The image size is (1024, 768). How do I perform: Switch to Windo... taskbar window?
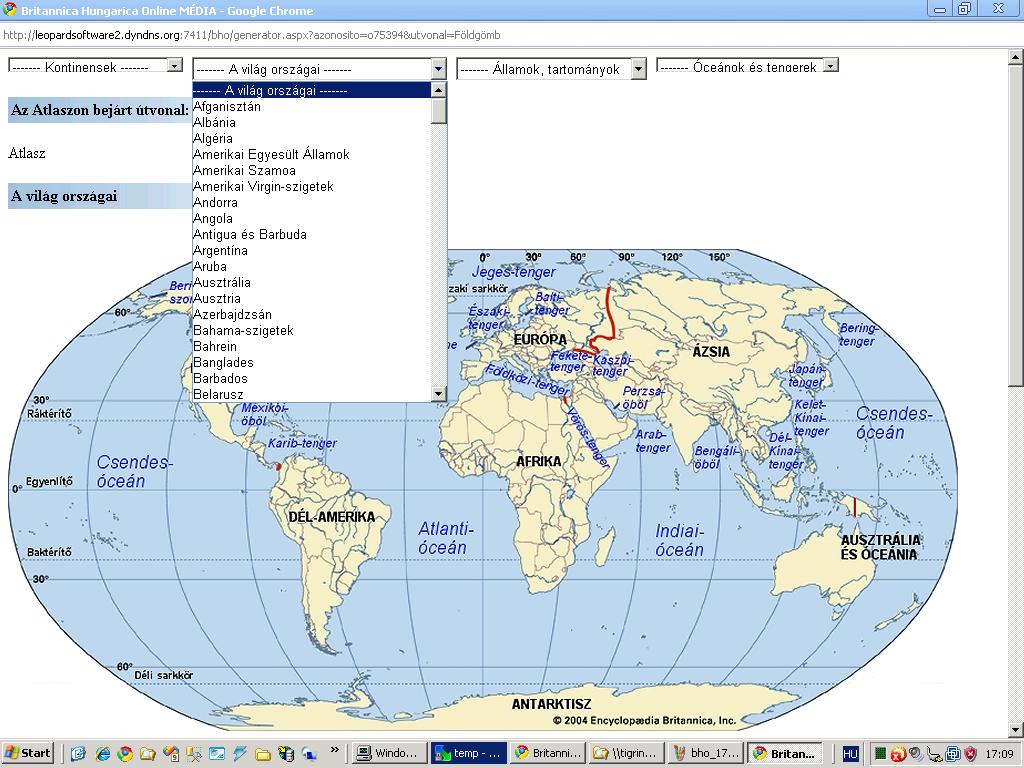pos(388,753)
